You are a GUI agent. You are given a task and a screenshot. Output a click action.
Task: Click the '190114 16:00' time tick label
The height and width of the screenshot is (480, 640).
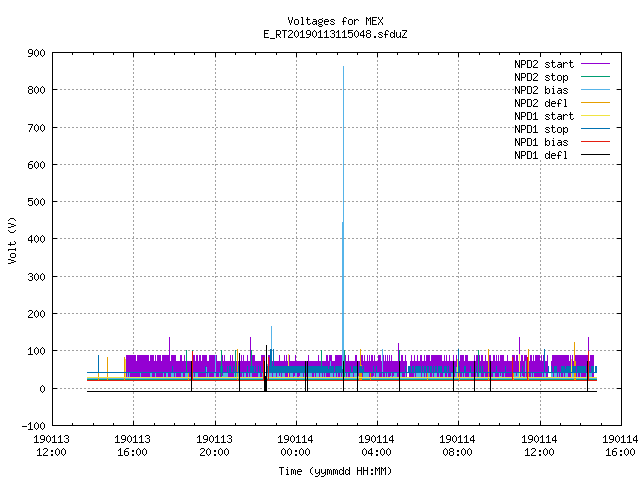click(x=620, y=446)
